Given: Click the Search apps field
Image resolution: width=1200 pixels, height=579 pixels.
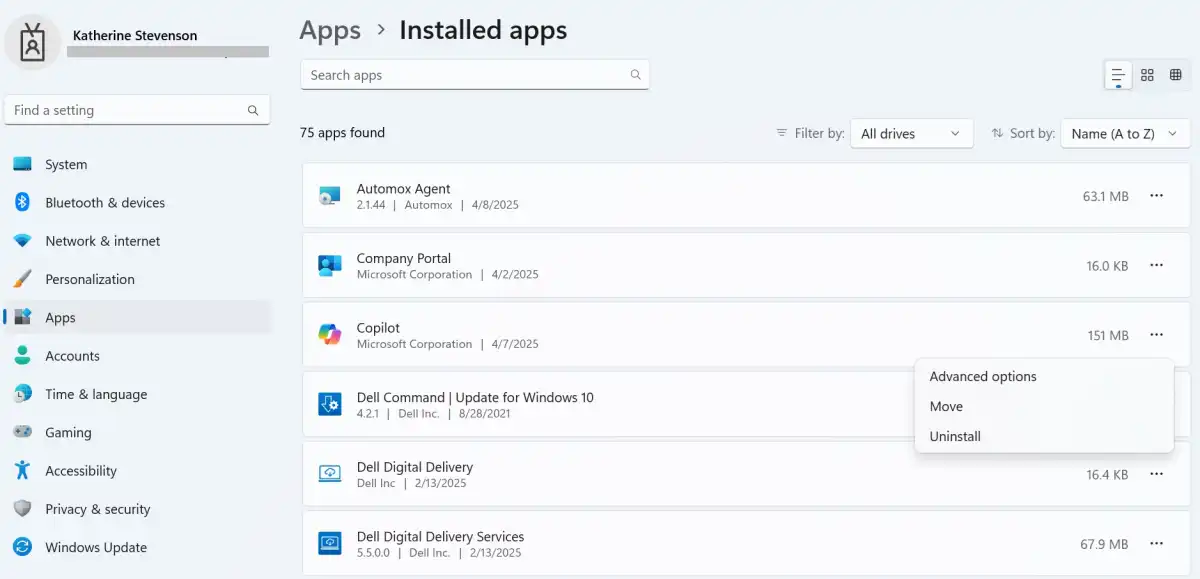Looking at the screenshot, I should [x=475, y=74].
